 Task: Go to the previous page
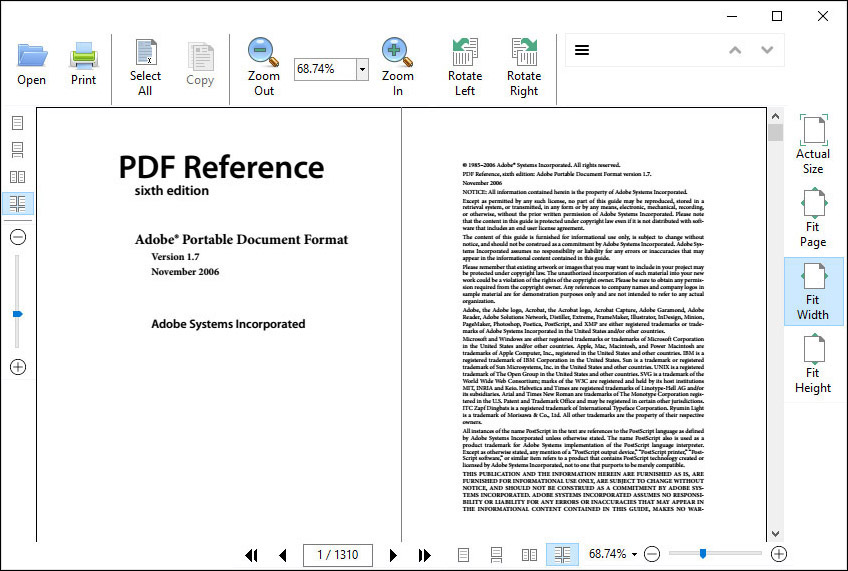[283, 555]
